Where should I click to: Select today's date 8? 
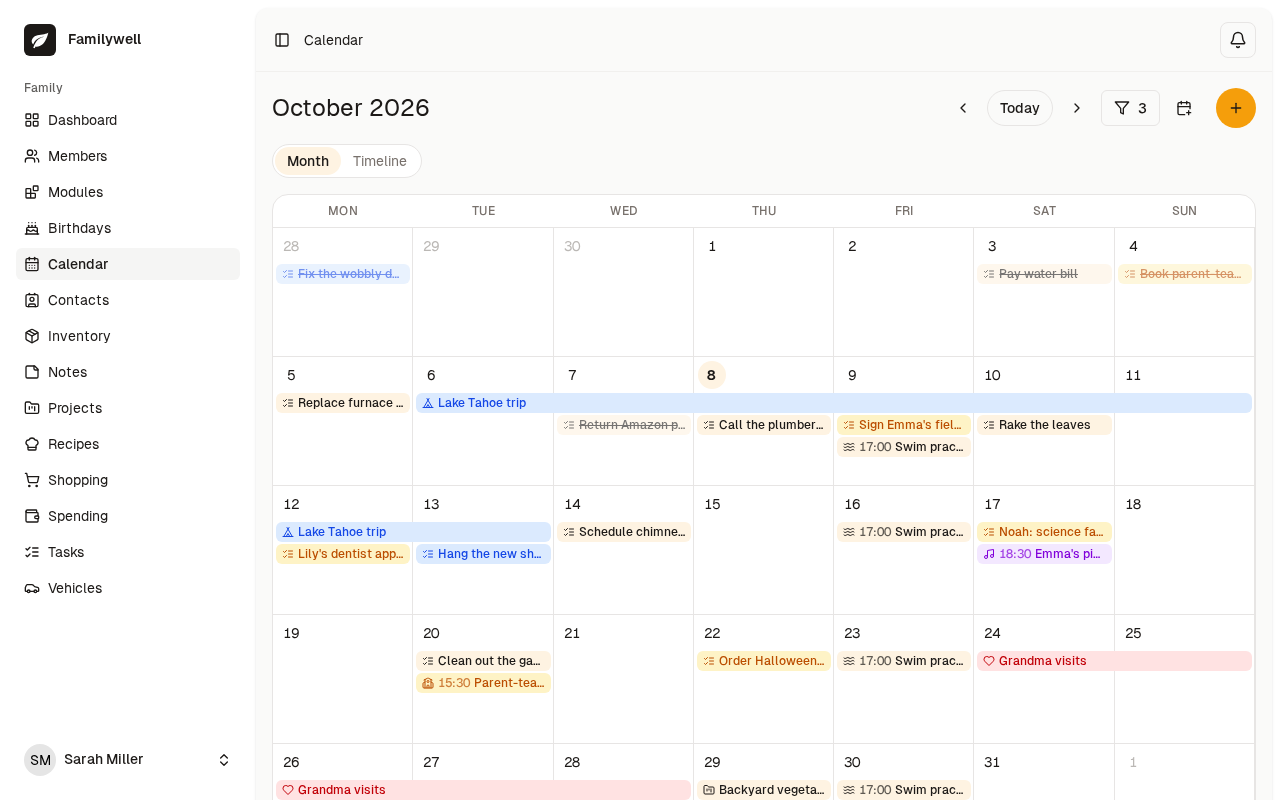tap(711, 375)
